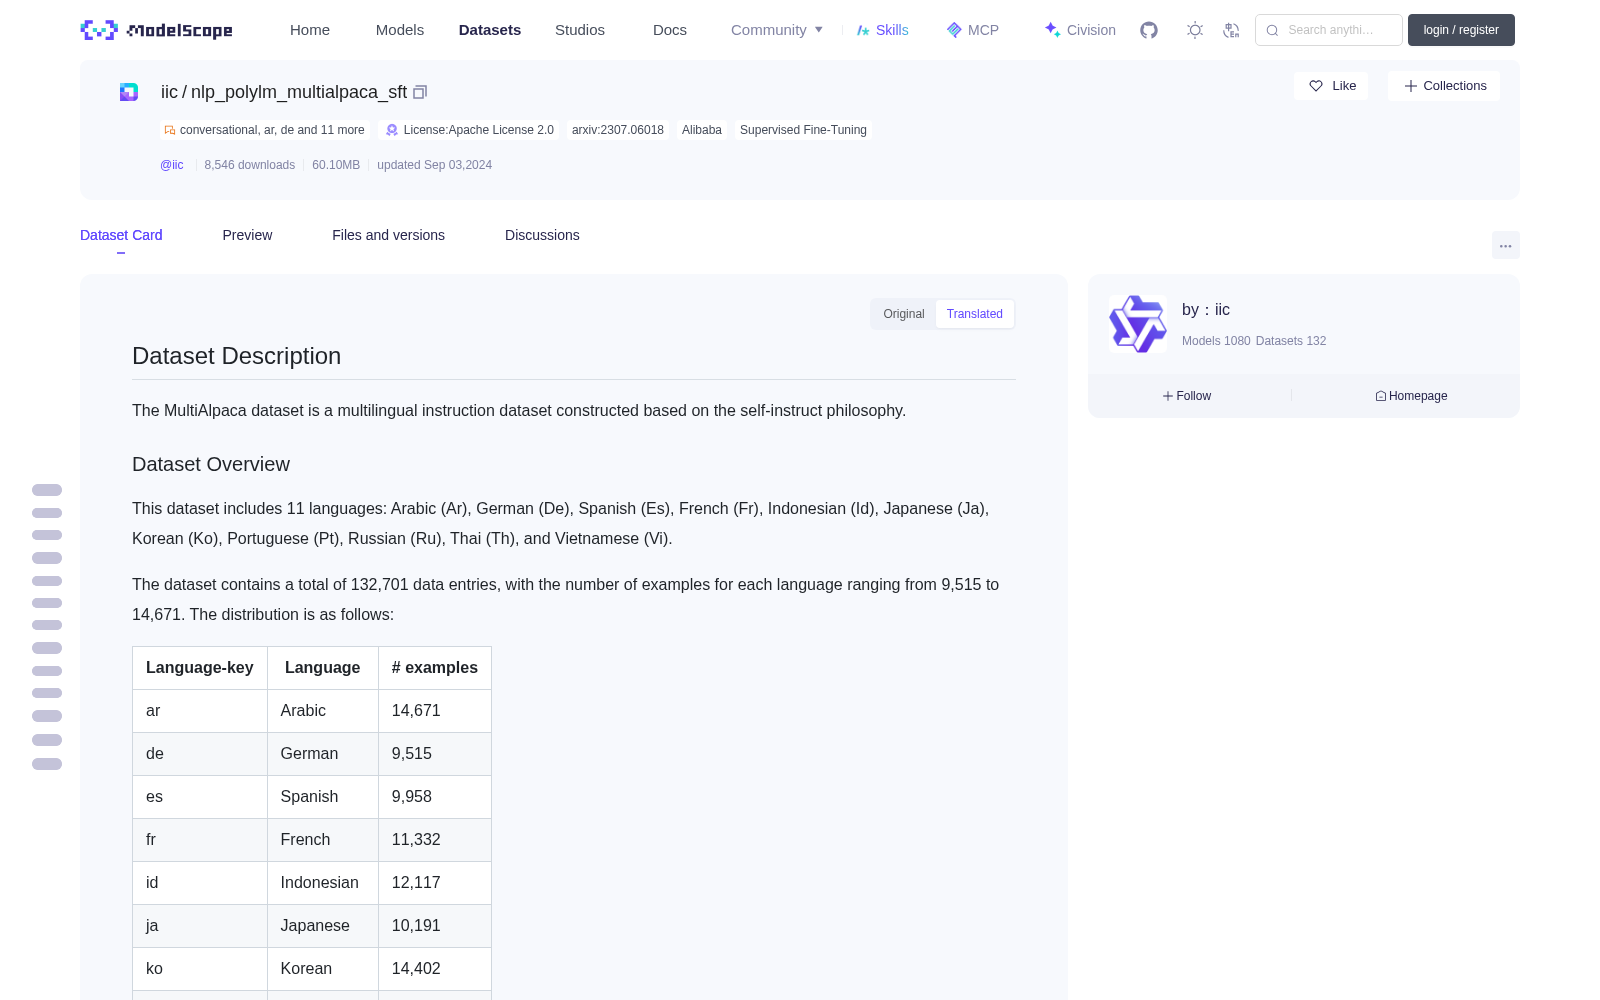Open the Skills page

882,30
